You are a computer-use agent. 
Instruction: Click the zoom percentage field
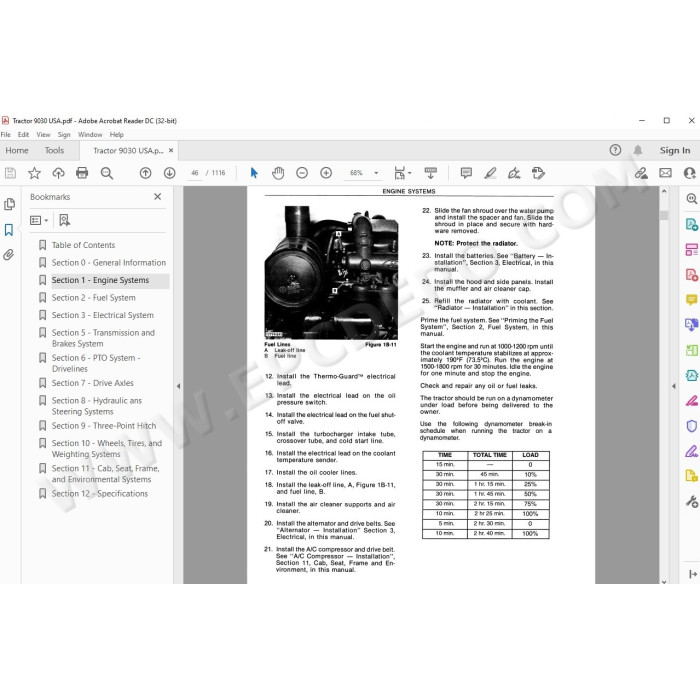(357, 173)
